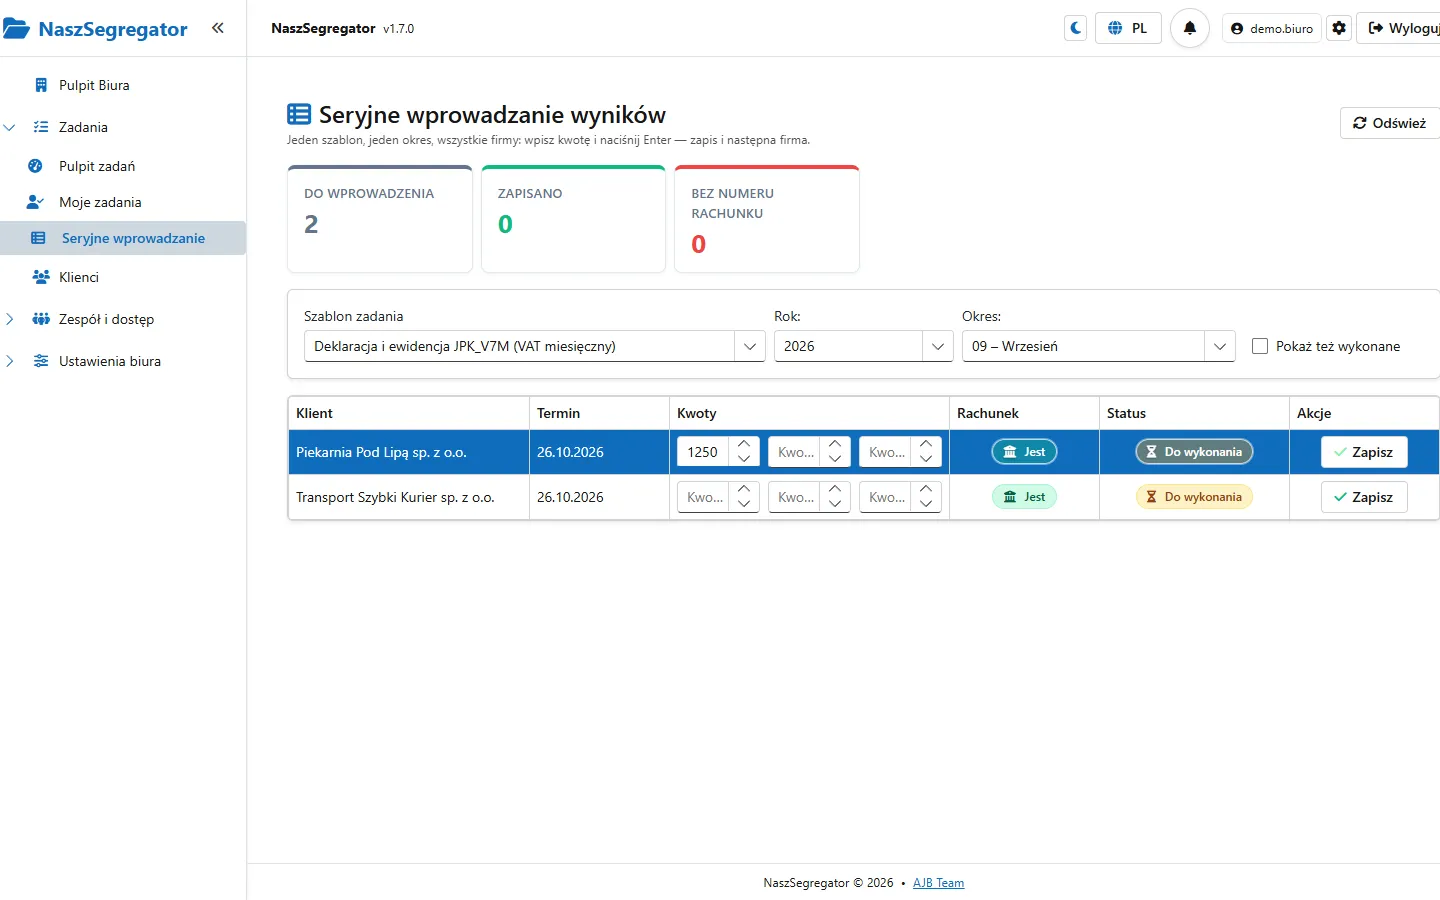Screen dimensions: 1440x900
Task: Click first Kwota field in Transport row
Action: point(703,497)
